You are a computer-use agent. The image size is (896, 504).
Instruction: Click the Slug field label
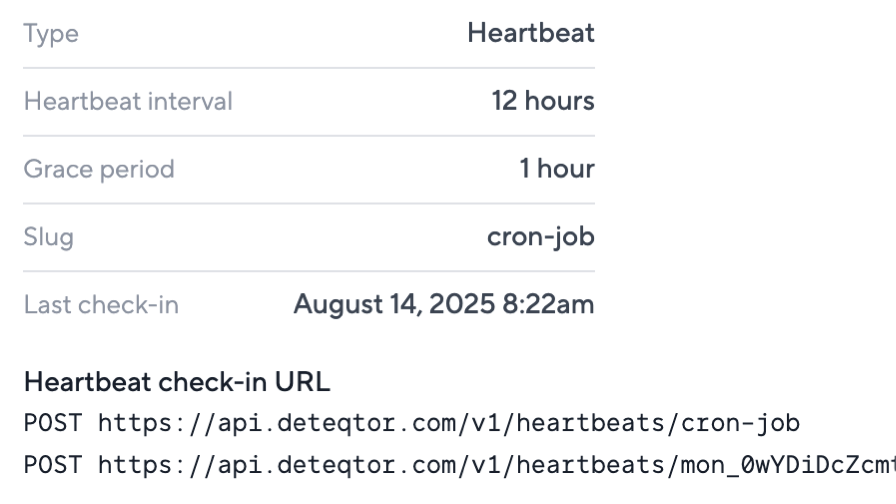point(49,237)
